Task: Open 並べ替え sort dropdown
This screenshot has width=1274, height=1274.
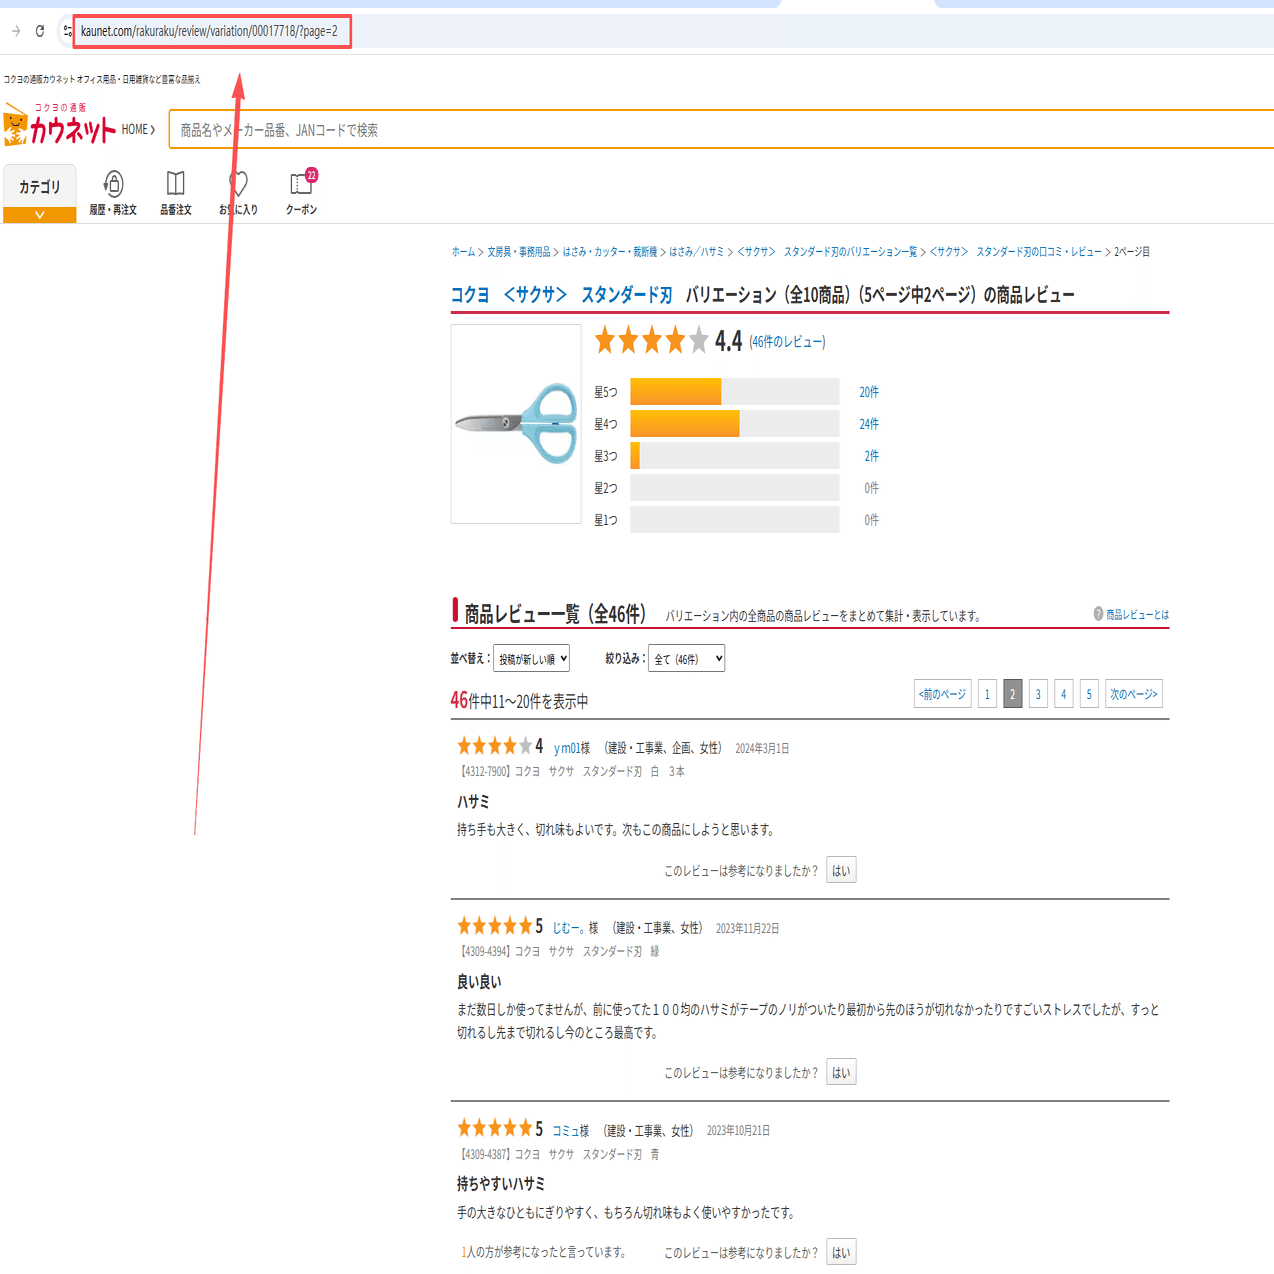Action: (x=532, y=658)
